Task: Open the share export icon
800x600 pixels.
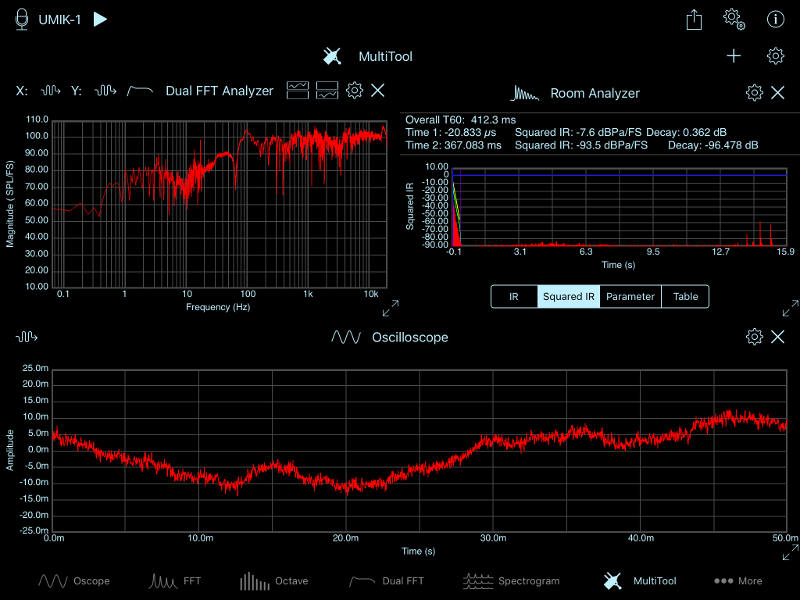Action: (695, 19)
